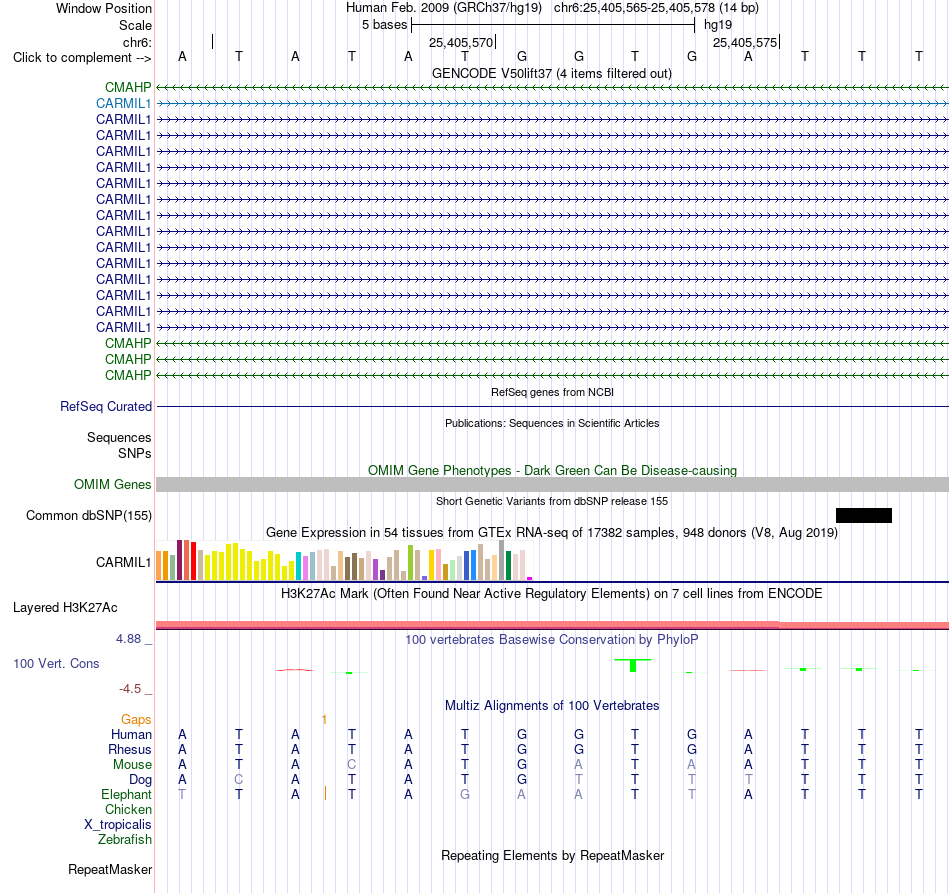Click the 'Window Position' label

(x=104, y=8)
